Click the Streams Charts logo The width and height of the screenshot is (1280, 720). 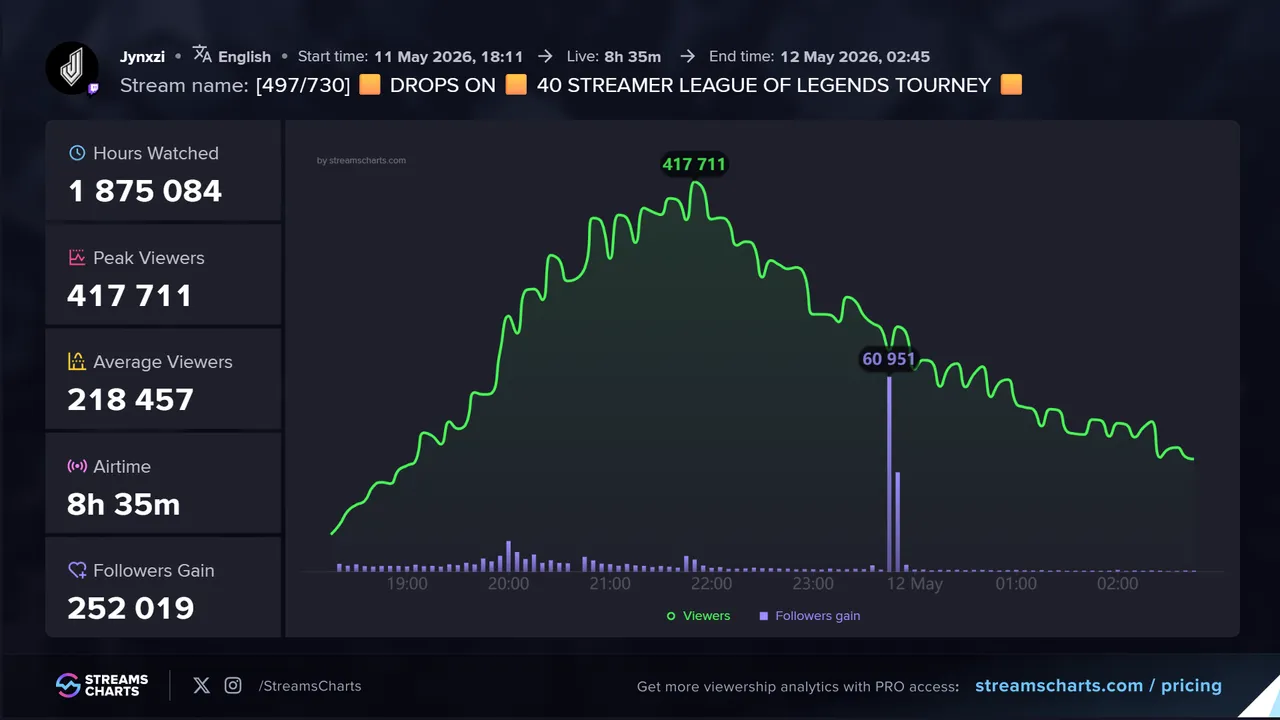click(102, 685)
